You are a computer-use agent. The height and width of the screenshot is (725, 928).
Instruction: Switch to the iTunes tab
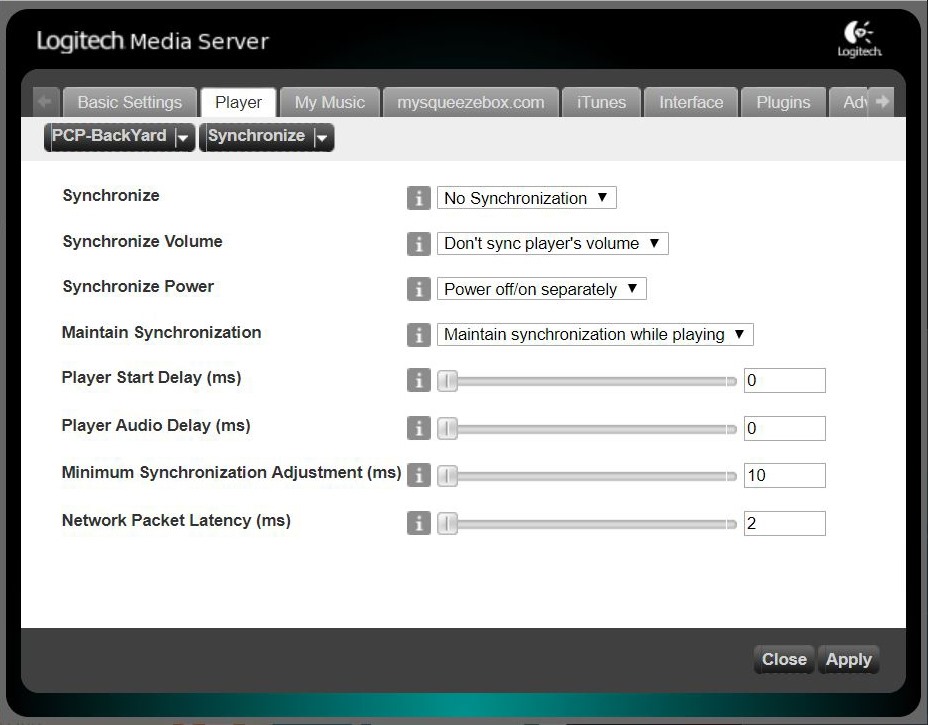click(601, 102)
